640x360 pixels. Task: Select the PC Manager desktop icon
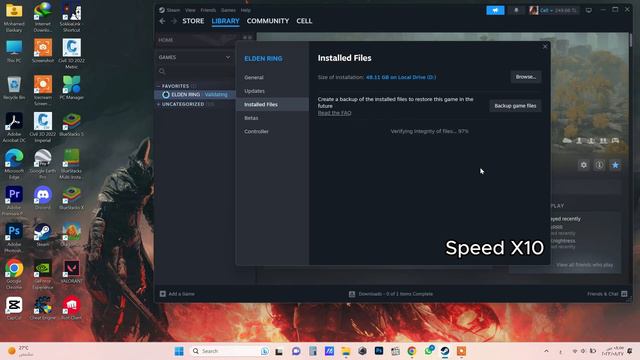pos(71,88)
